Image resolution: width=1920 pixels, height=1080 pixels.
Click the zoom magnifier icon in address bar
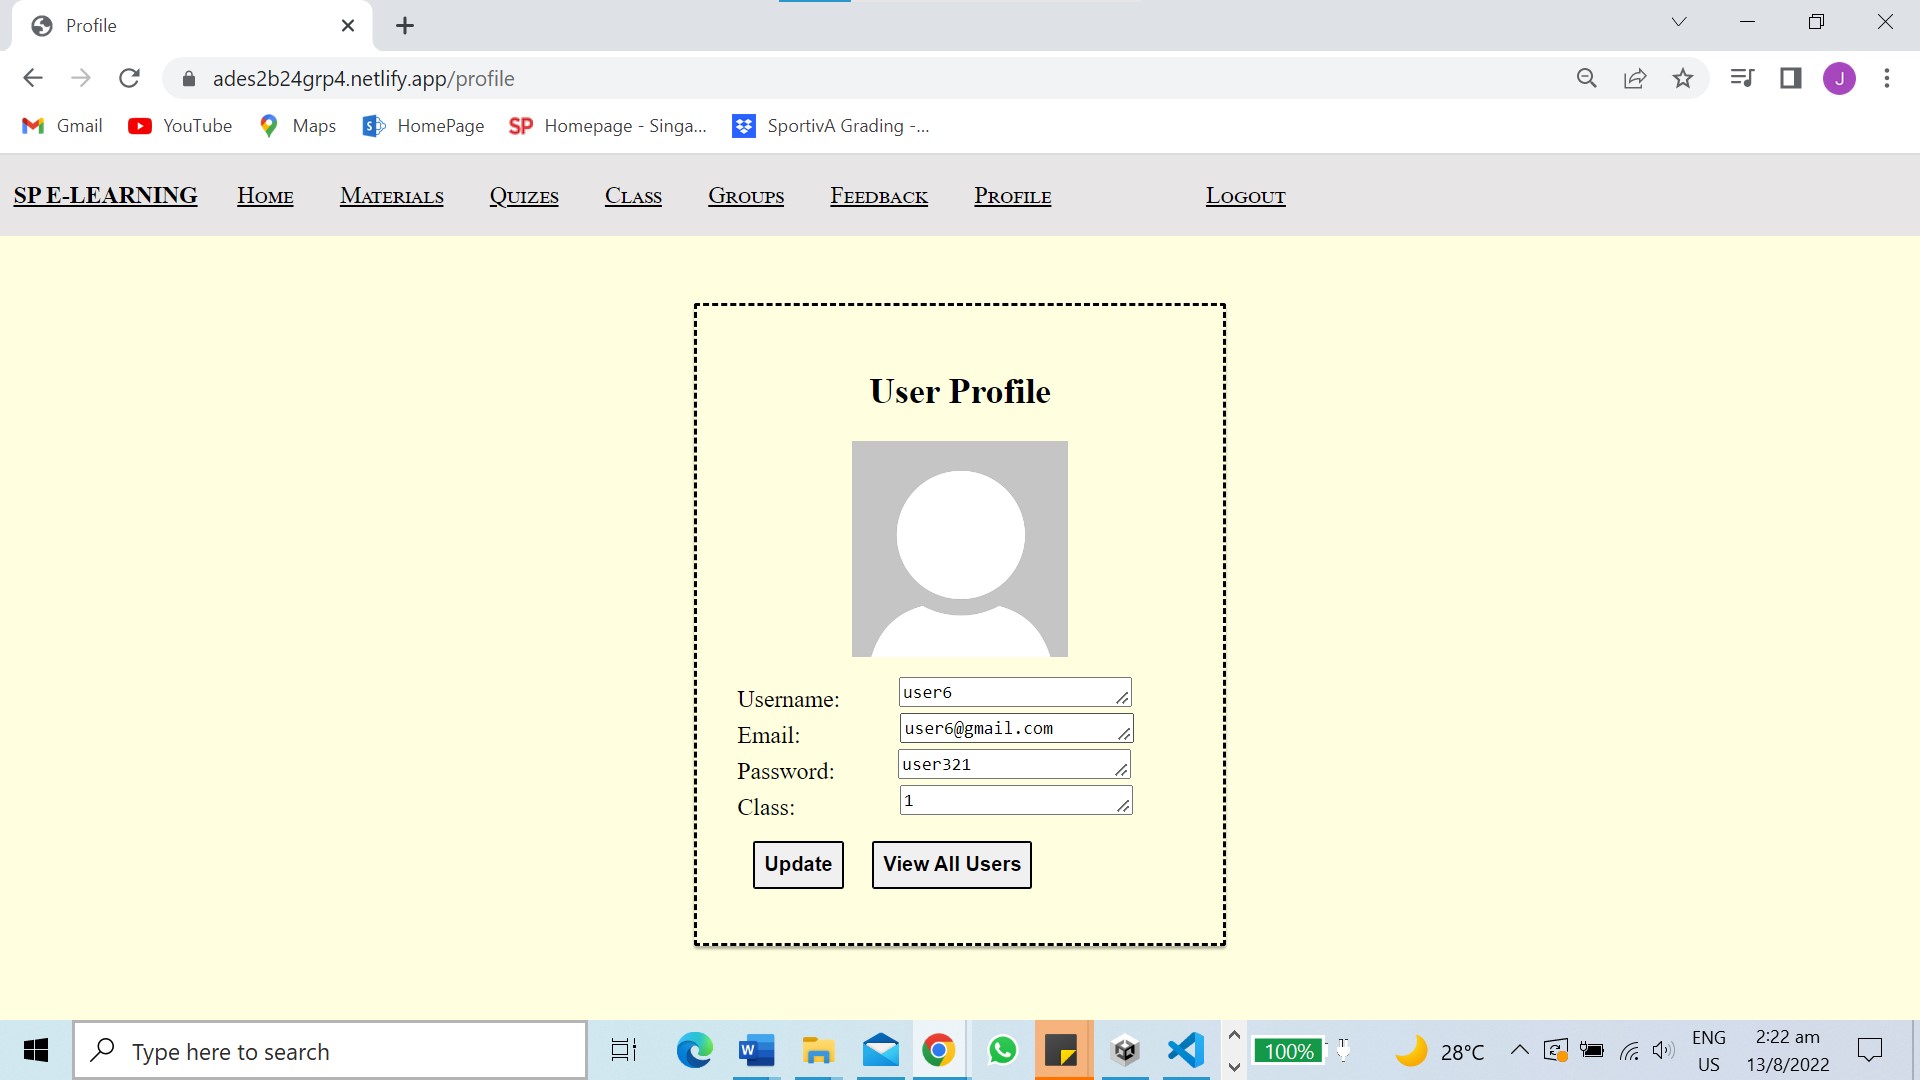click(x=1587, y=78)
